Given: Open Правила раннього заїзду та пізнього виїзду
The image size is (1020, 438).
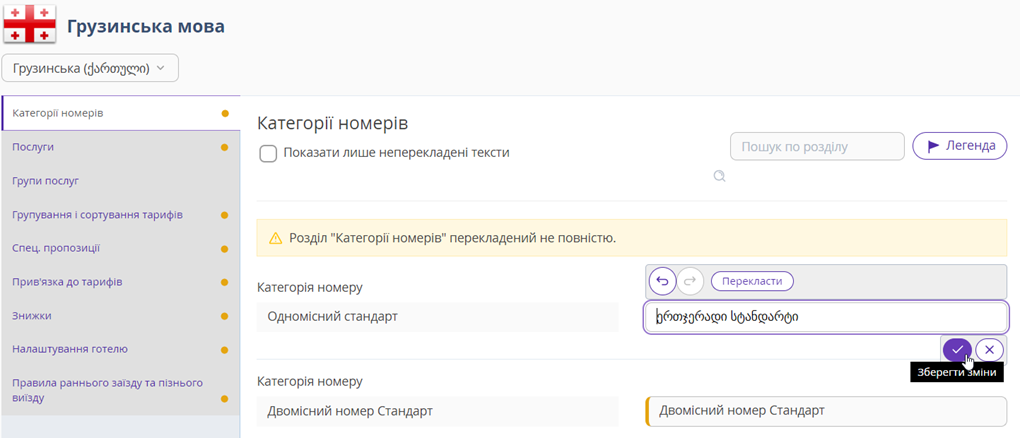Looking at the screenshot, I should click(121, 390).
